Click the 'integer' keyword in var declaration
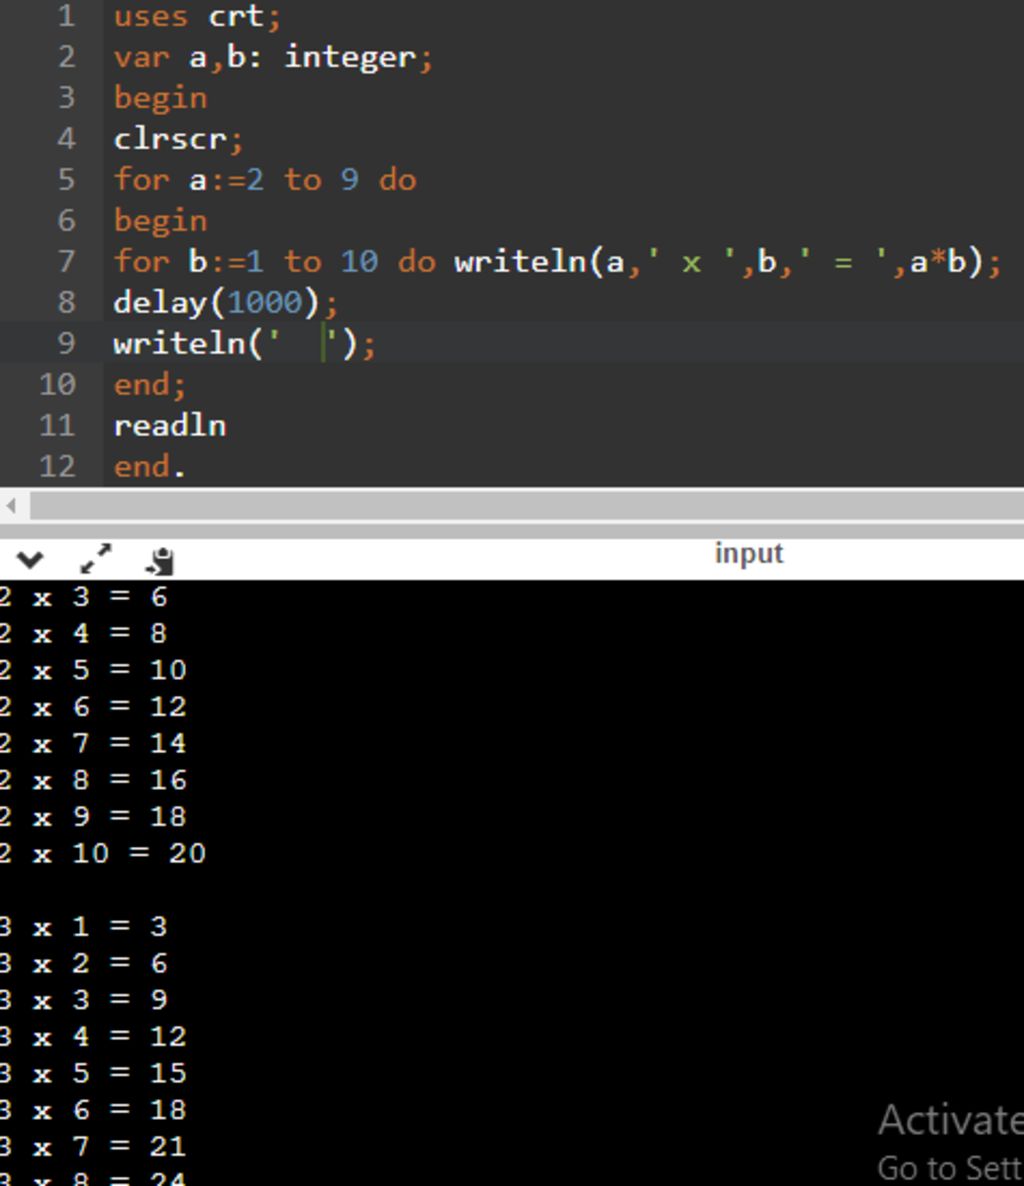Screen dimensions: 1024x1186 click(349, 57)
